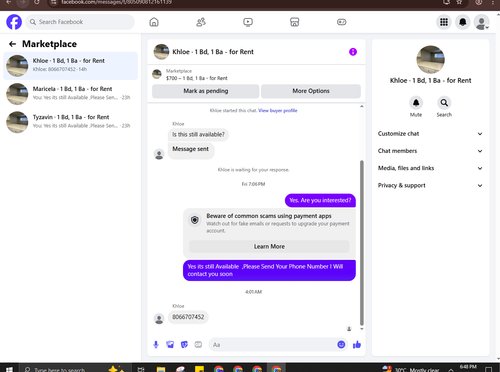500x372 pixels.
Task: Click the 'Is this still available?' message
Action: 198,135
